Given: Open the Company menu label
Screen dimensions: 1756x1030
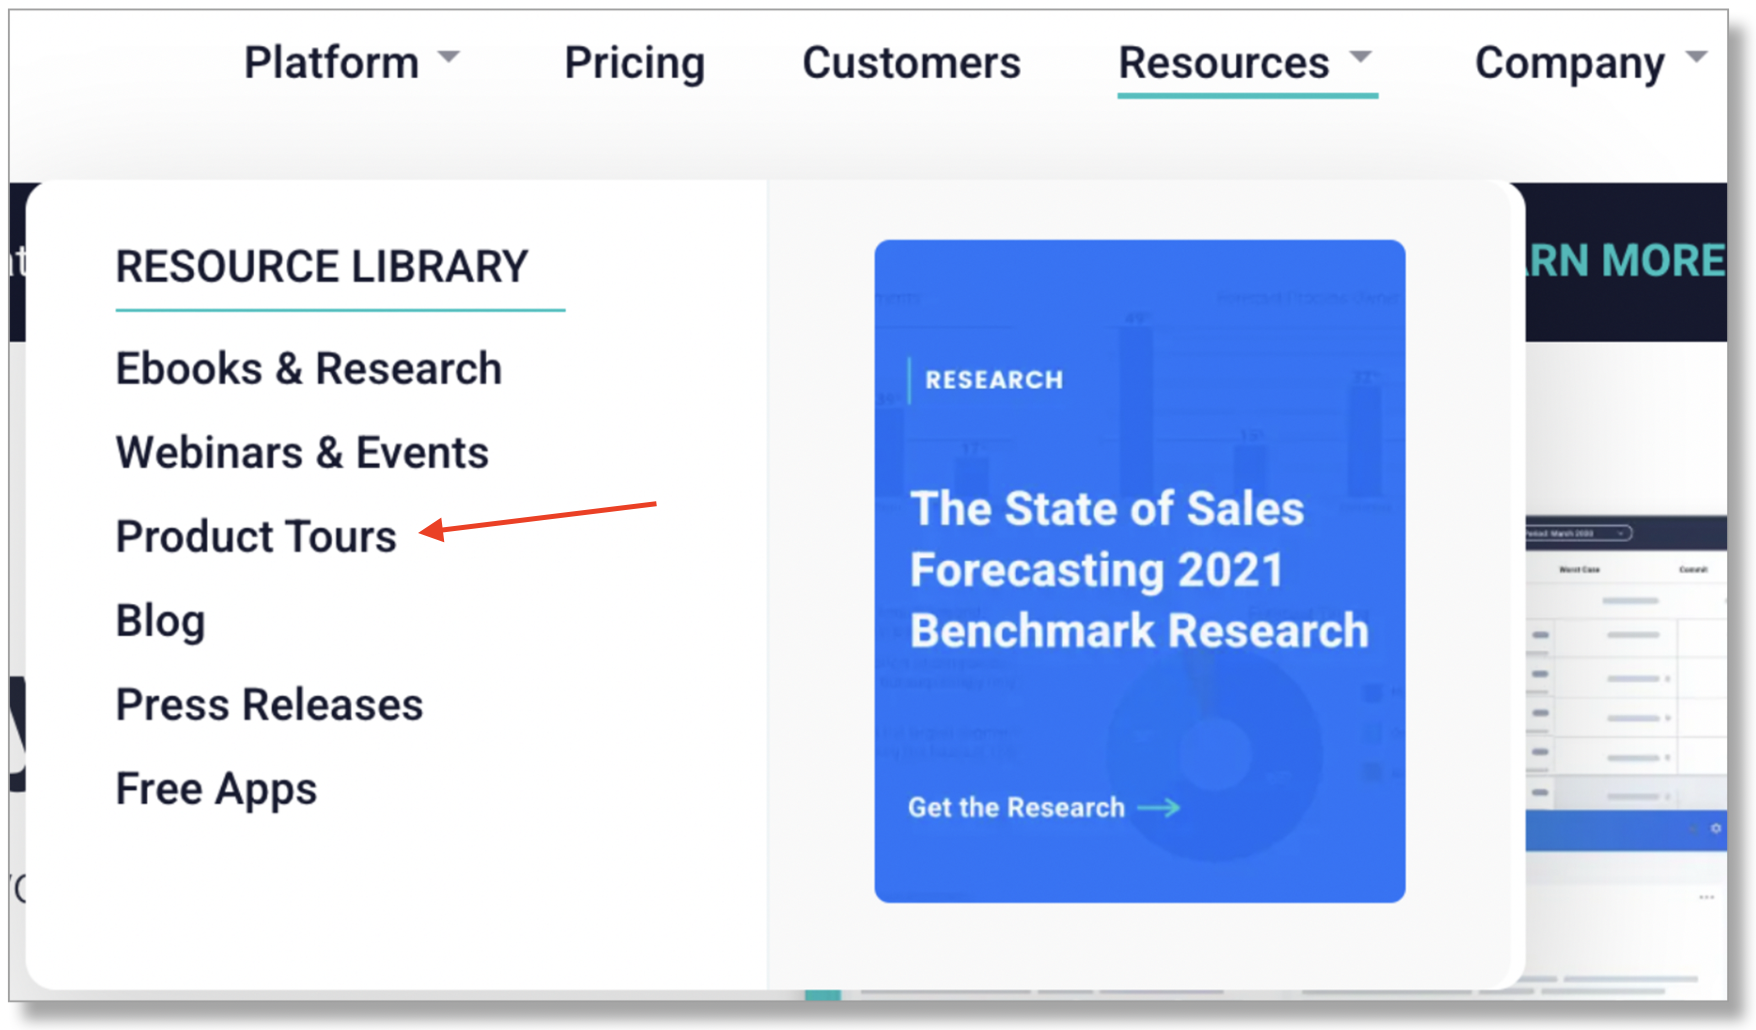Looking at the screenshot, I should pyautogui.click(x=1569, y=65).
